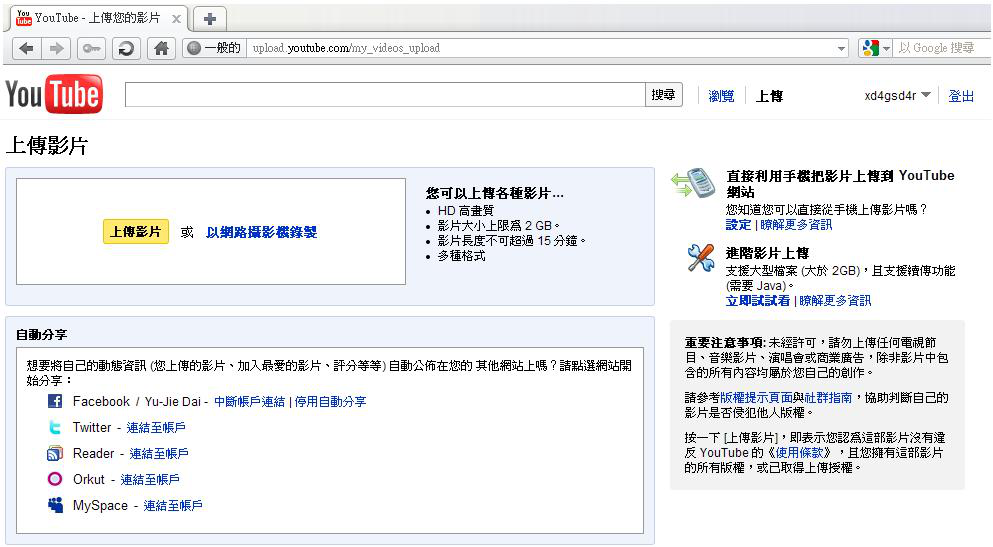Click 連結至帳戶 next to MySpace
This screenshot has height=547, width=993.
coord(173,505)
